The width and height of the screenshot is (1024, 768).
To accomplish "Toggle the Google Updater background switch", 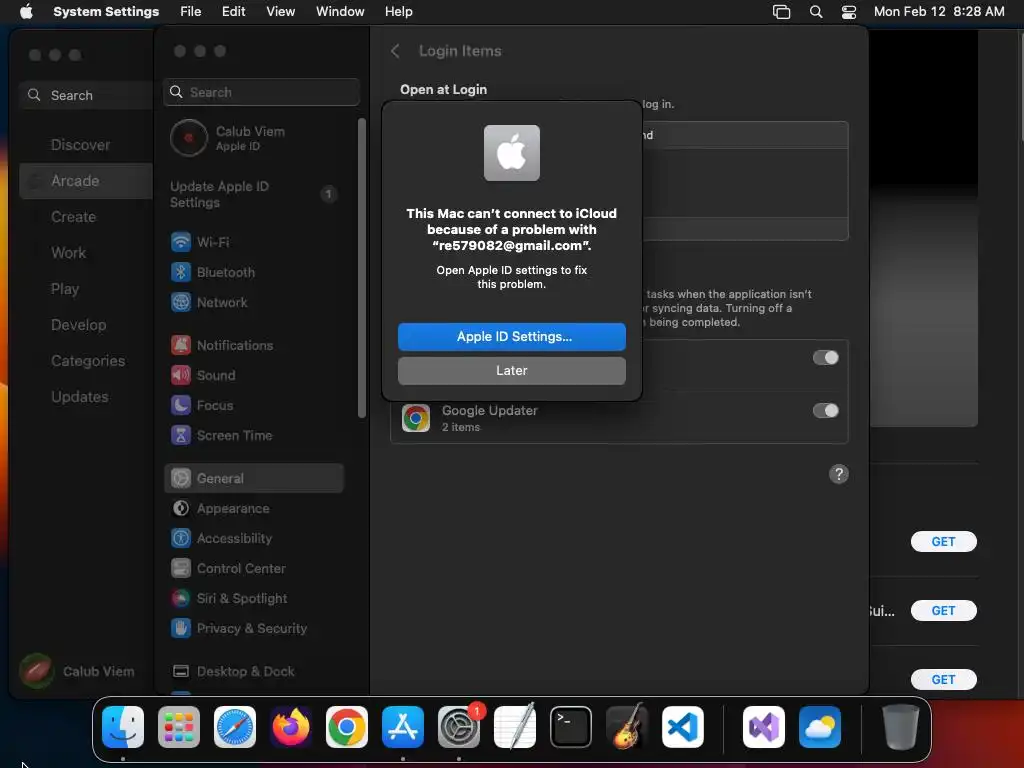I will pos(825,411).
